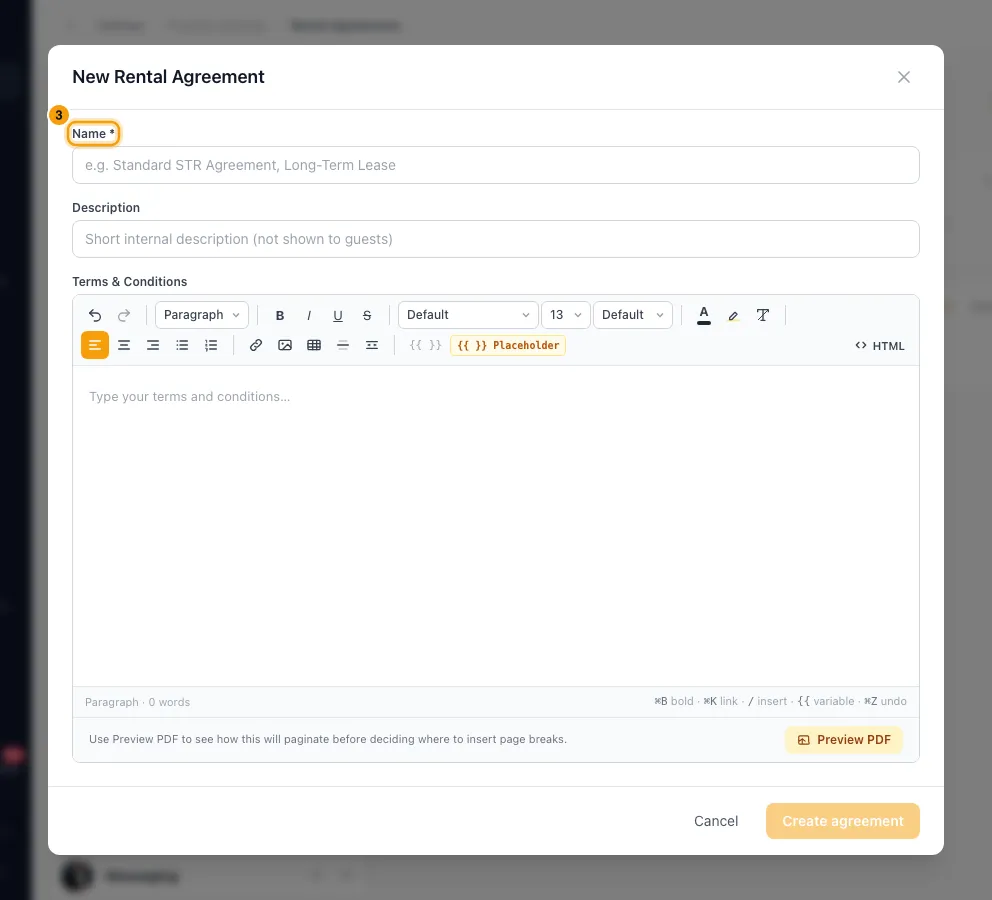Open the font size 13 dropdown
The image size is (992, 900).
[566, 315]
